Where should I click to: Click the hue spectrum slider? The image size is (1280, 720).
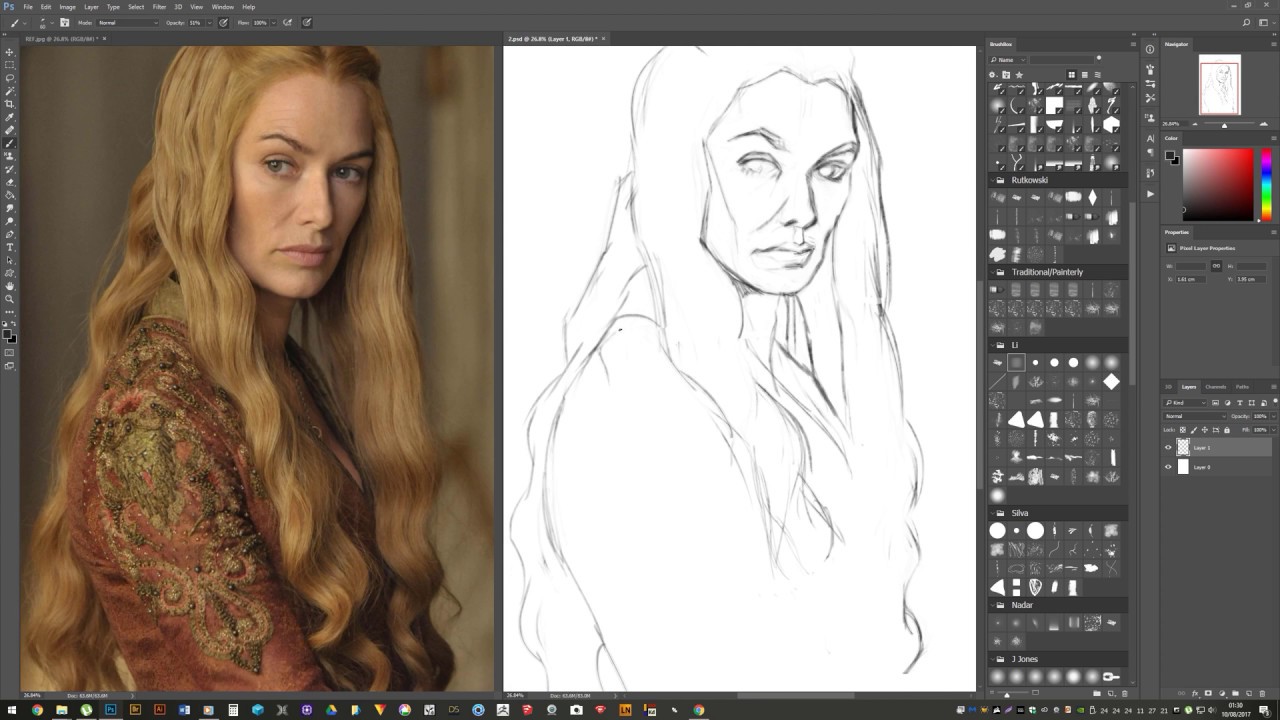click(1266, 184)
